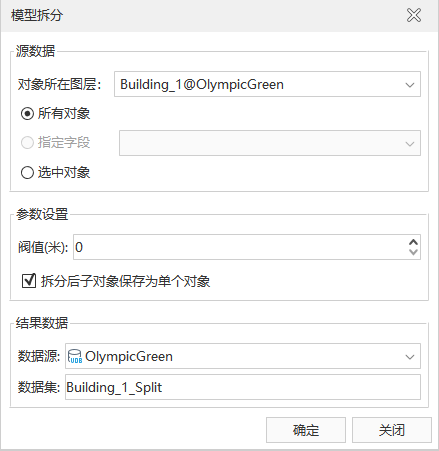Close the 模型拆分 dialog with the X icon

pos(414,15)
